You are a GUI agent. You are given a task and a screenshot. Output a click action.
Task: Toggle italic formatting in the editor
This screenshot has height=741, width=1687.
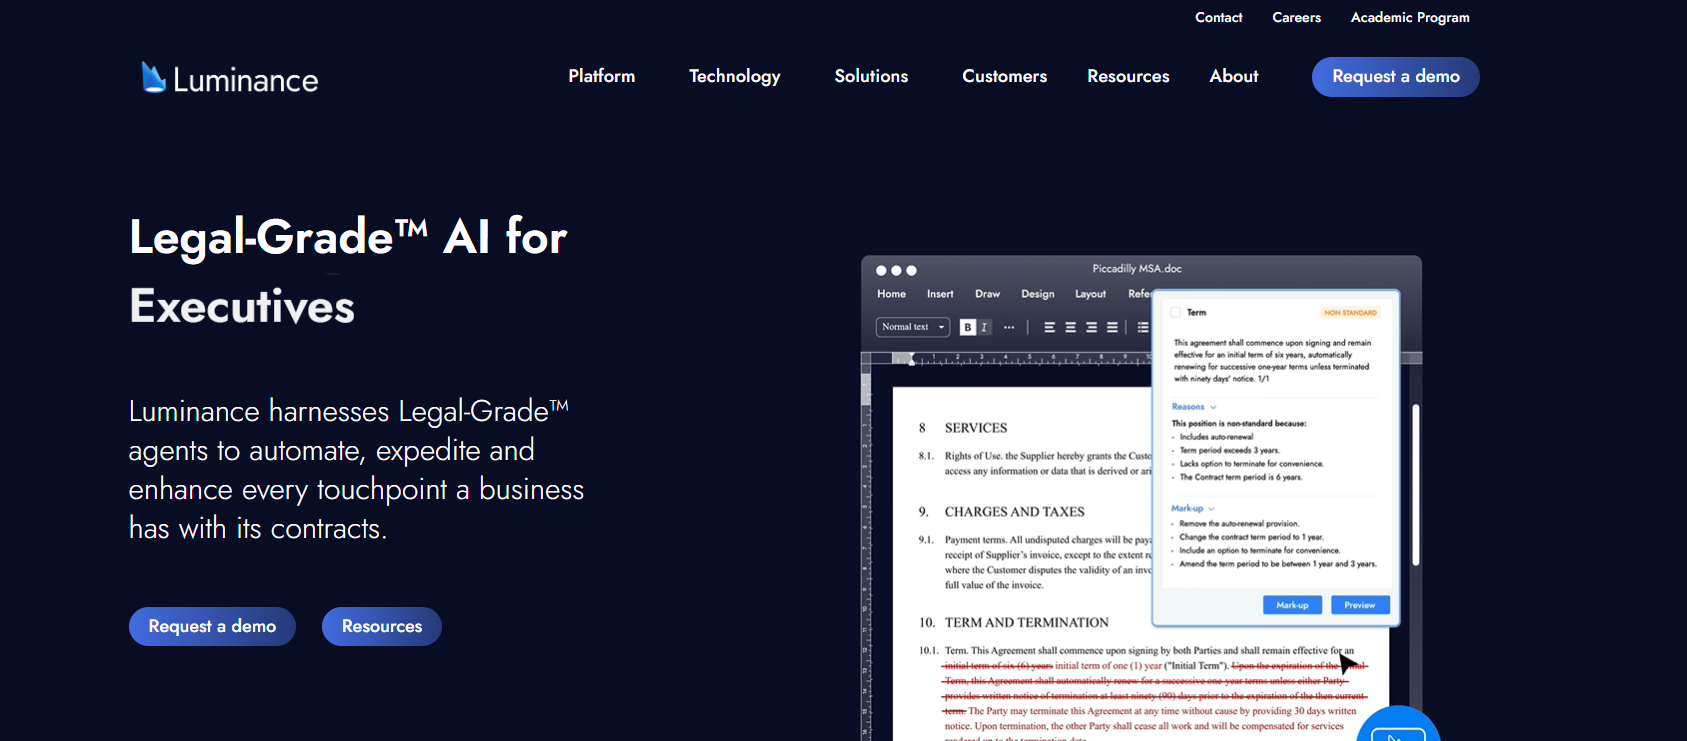pyautogui.click(x=984, y=327)
